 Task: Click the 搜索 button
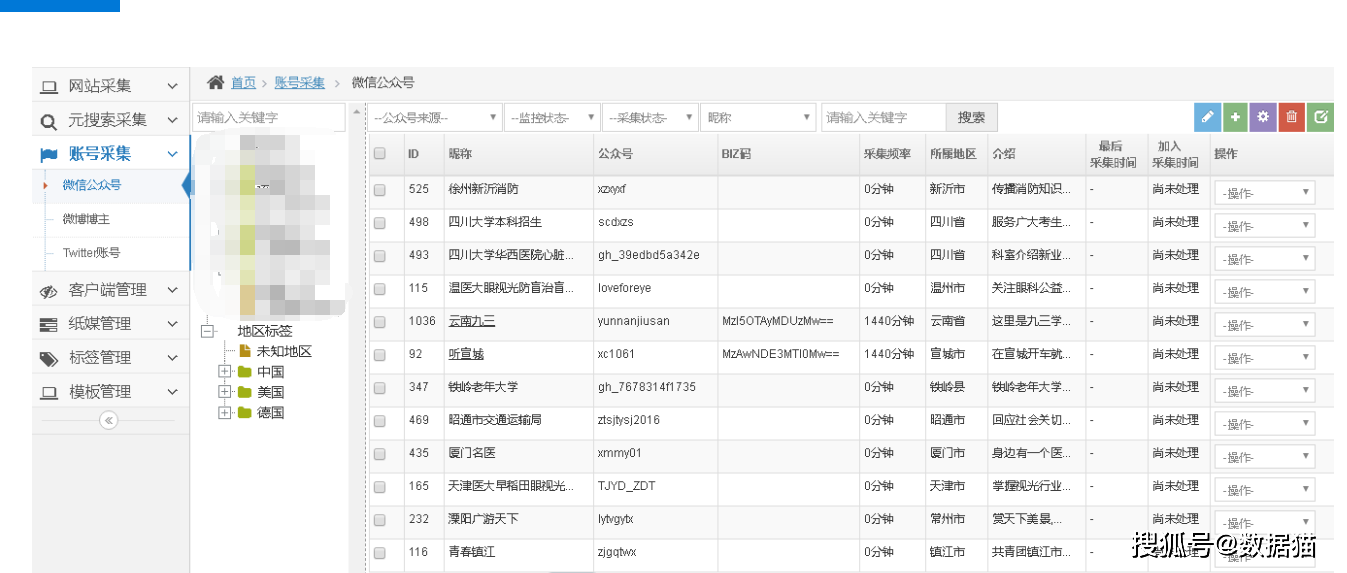coord(971,118)
